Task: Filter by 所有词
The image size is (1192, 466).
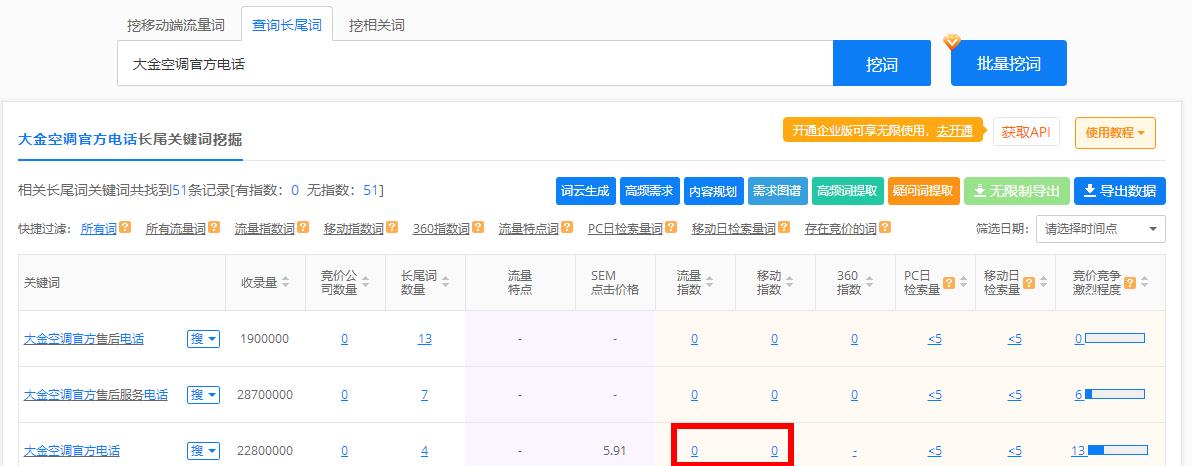Action: tap(99, 228)
